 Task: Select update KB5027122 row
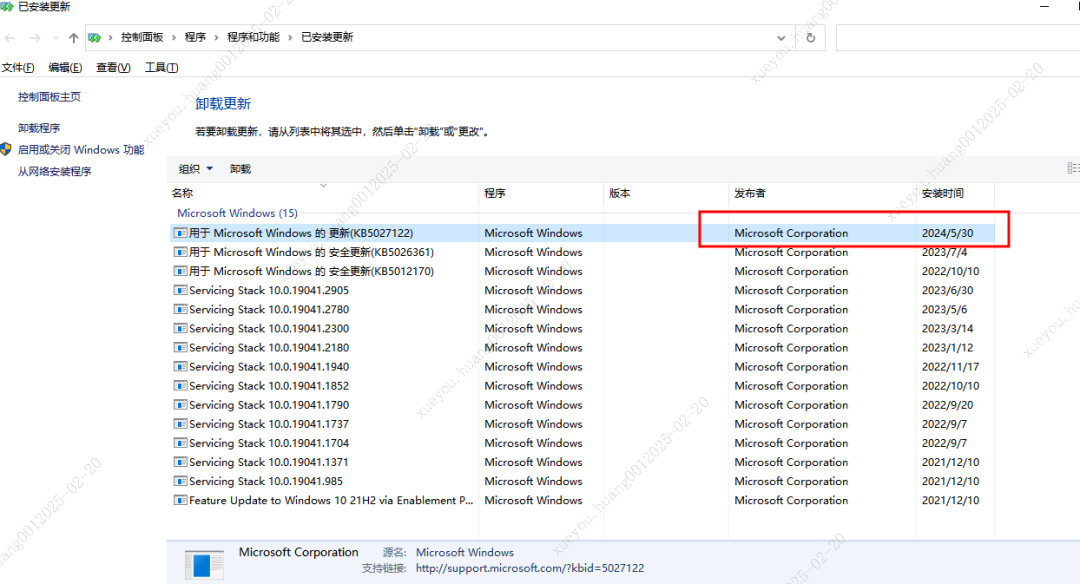(x=582, y=233)
